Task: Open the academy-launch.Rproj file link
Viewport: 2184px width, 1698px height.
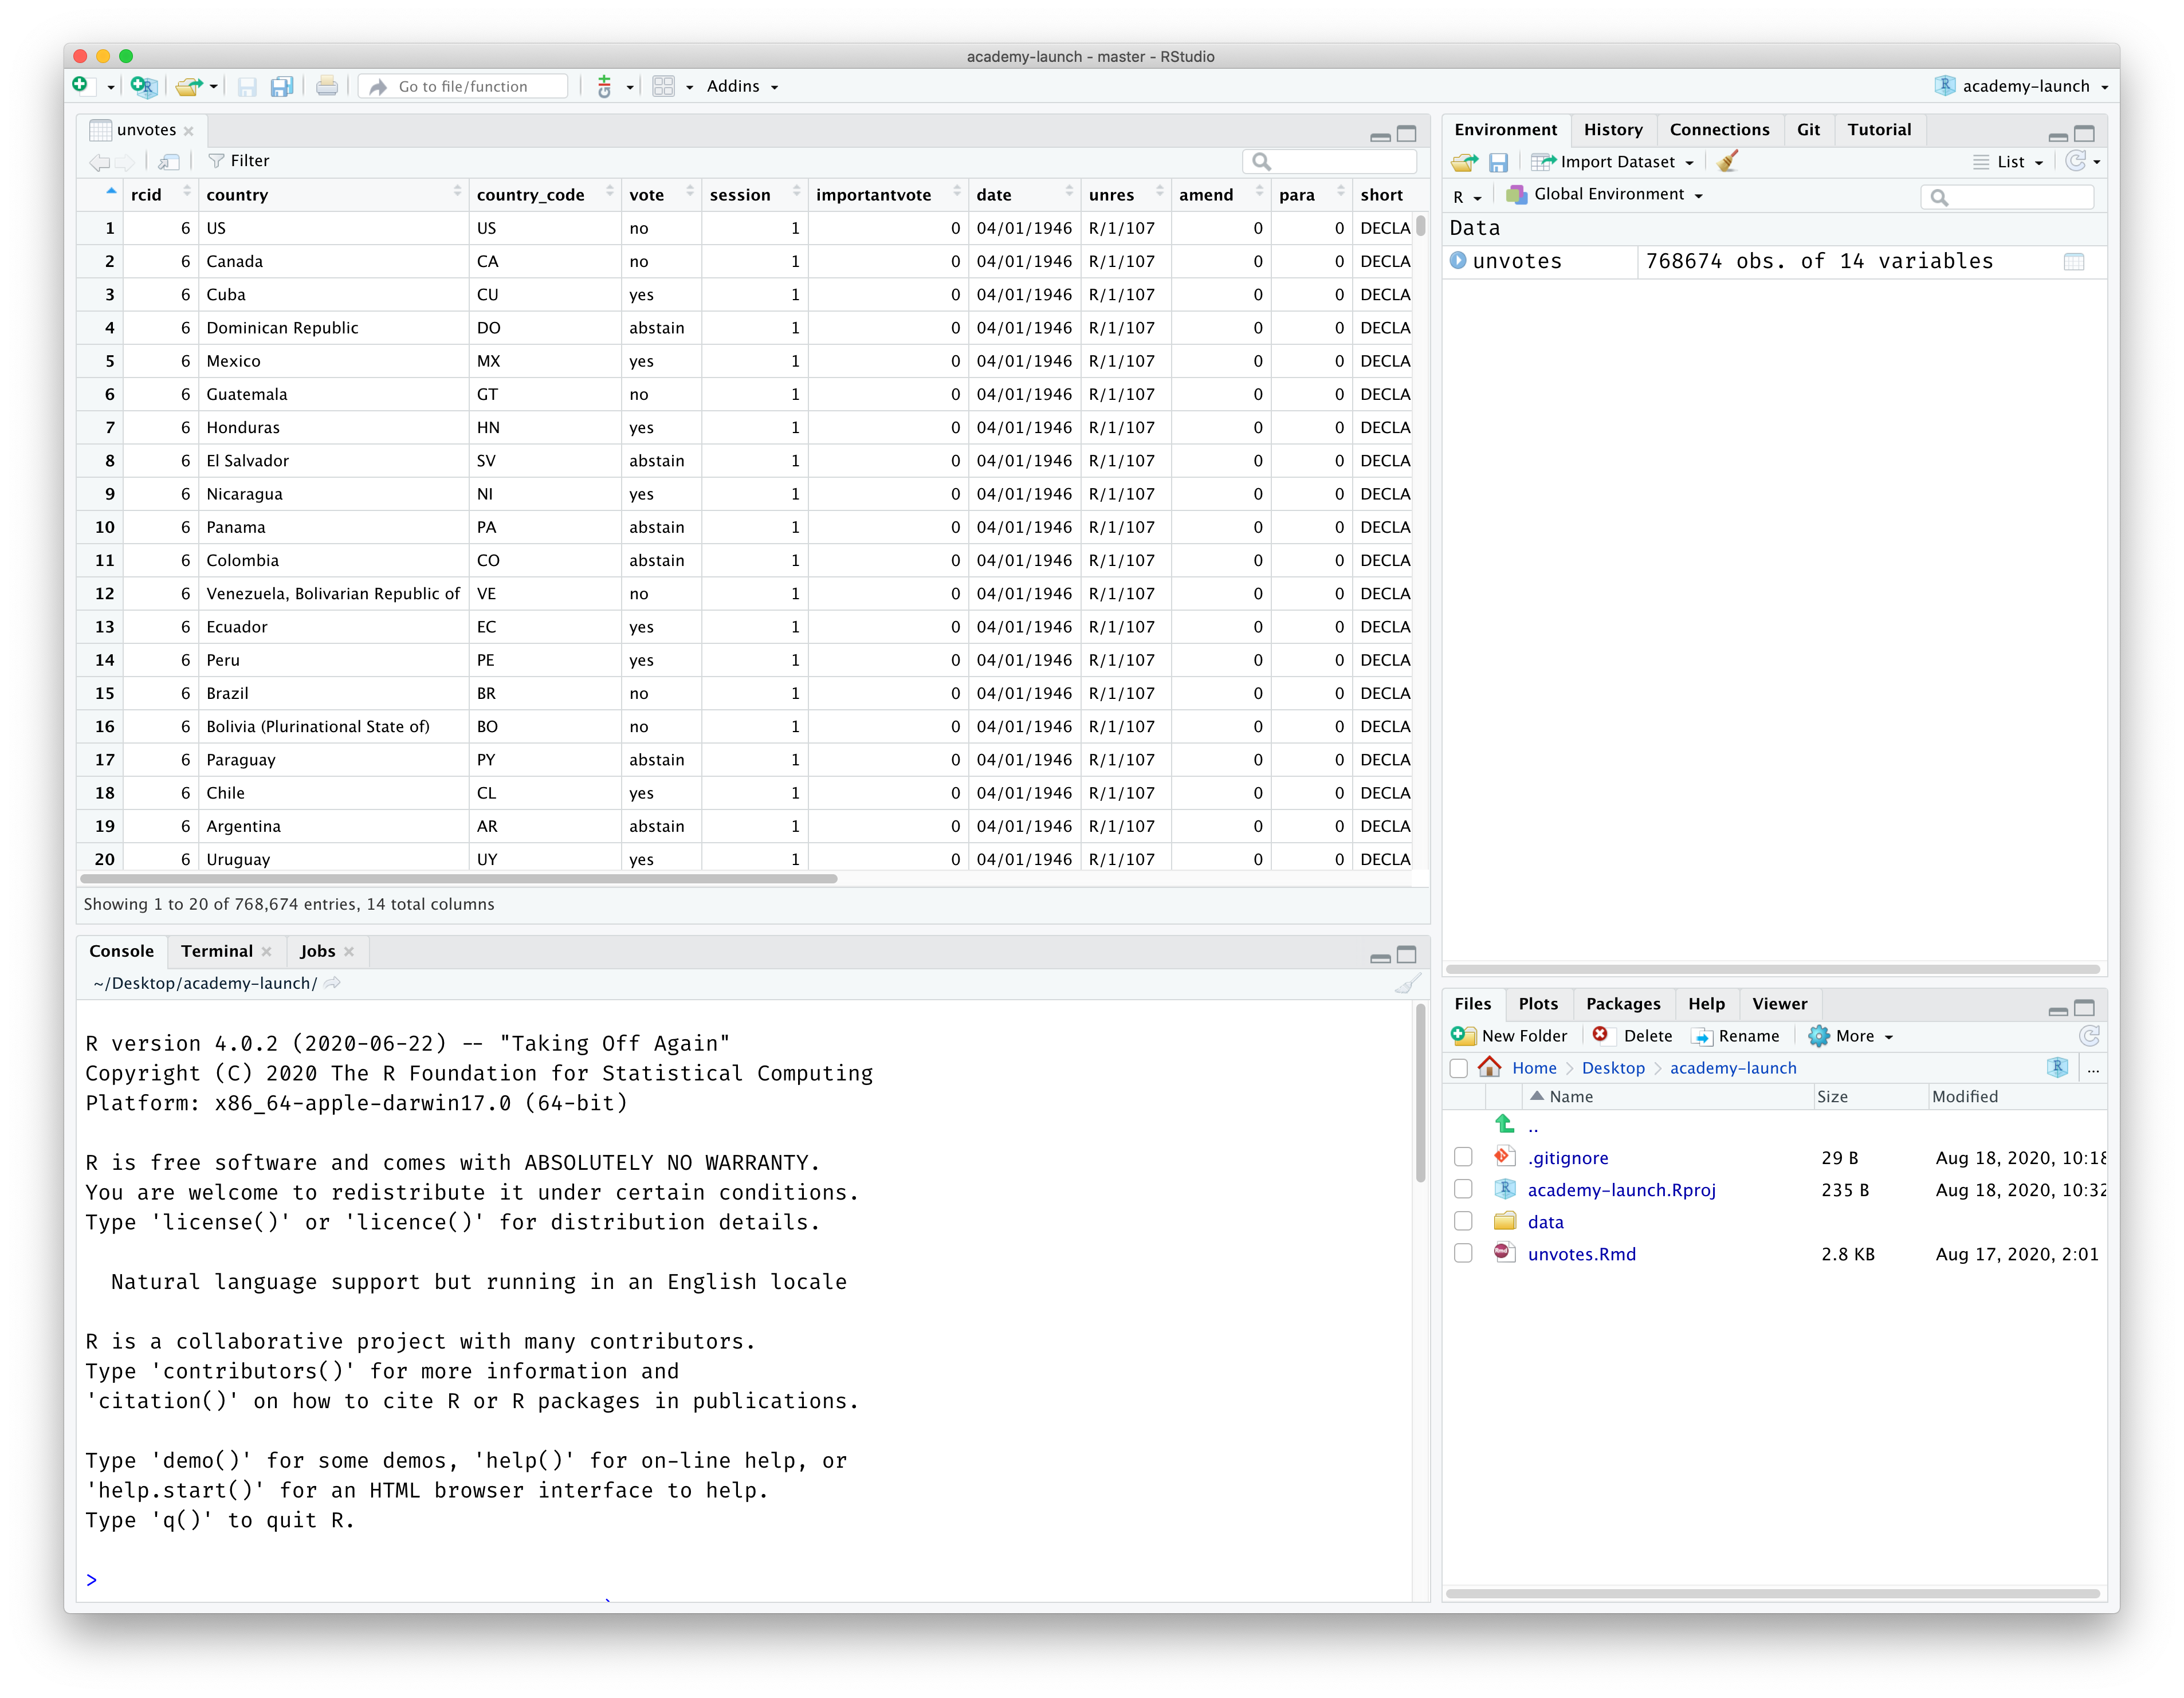Action: pos(1621,1189)
